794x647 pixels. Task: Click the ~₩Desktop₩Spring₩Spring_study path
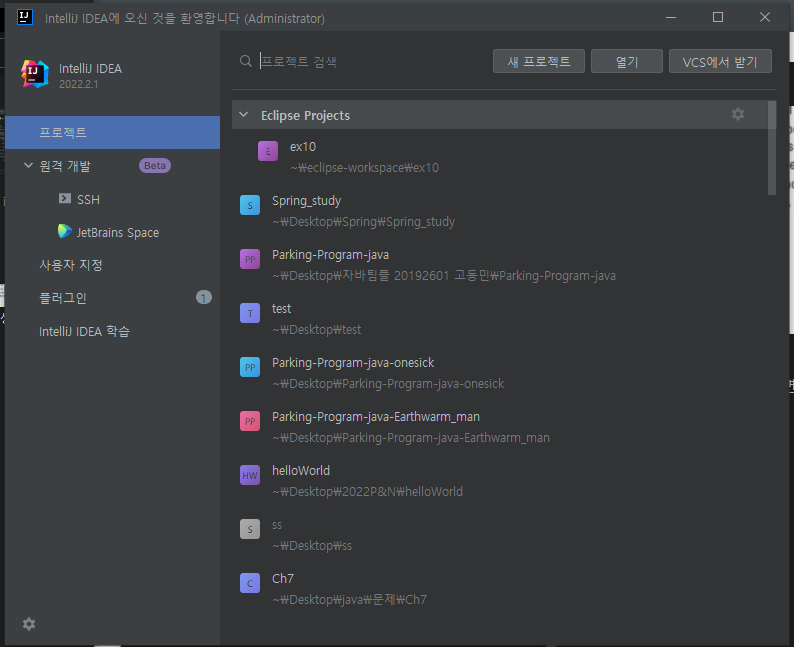(364, 222)
